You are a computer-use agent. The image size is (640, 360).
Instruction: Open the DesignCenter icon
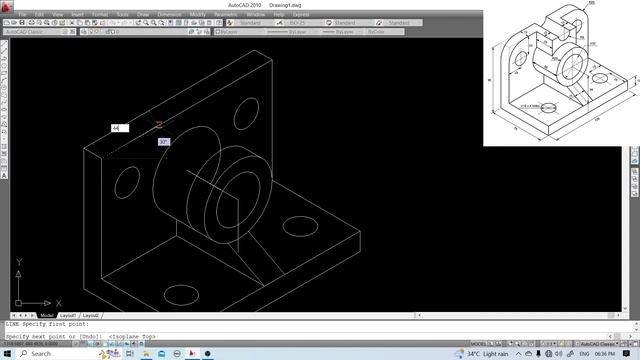pyautogui.click(x=178, y=23)
